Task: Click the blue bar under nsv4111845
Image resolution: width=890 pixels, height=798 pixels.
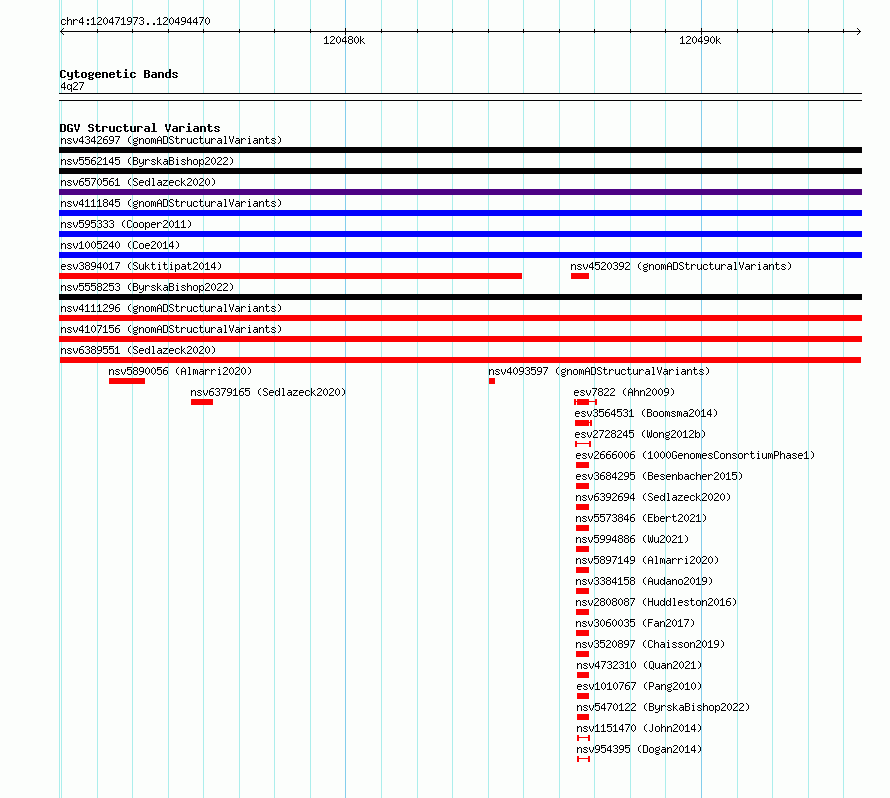Action: coord(460,213)
